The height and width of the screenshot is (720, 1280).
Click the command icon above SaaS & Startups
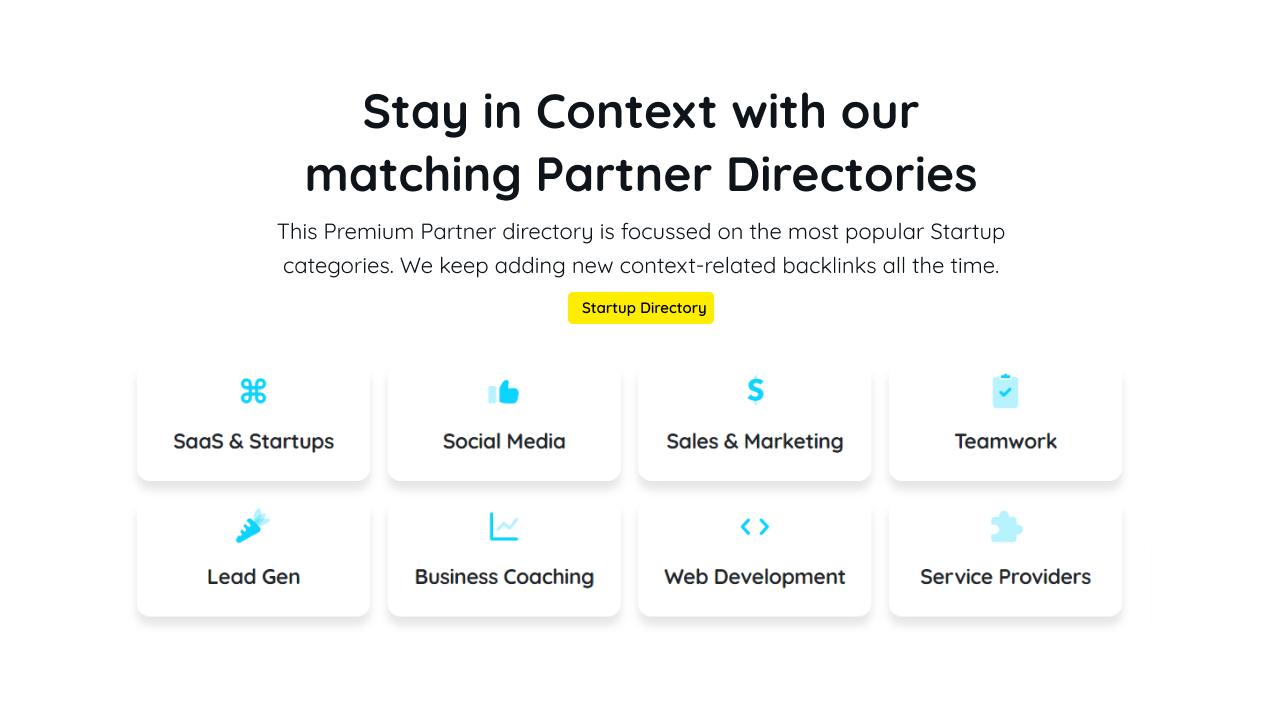pos(253,391)
